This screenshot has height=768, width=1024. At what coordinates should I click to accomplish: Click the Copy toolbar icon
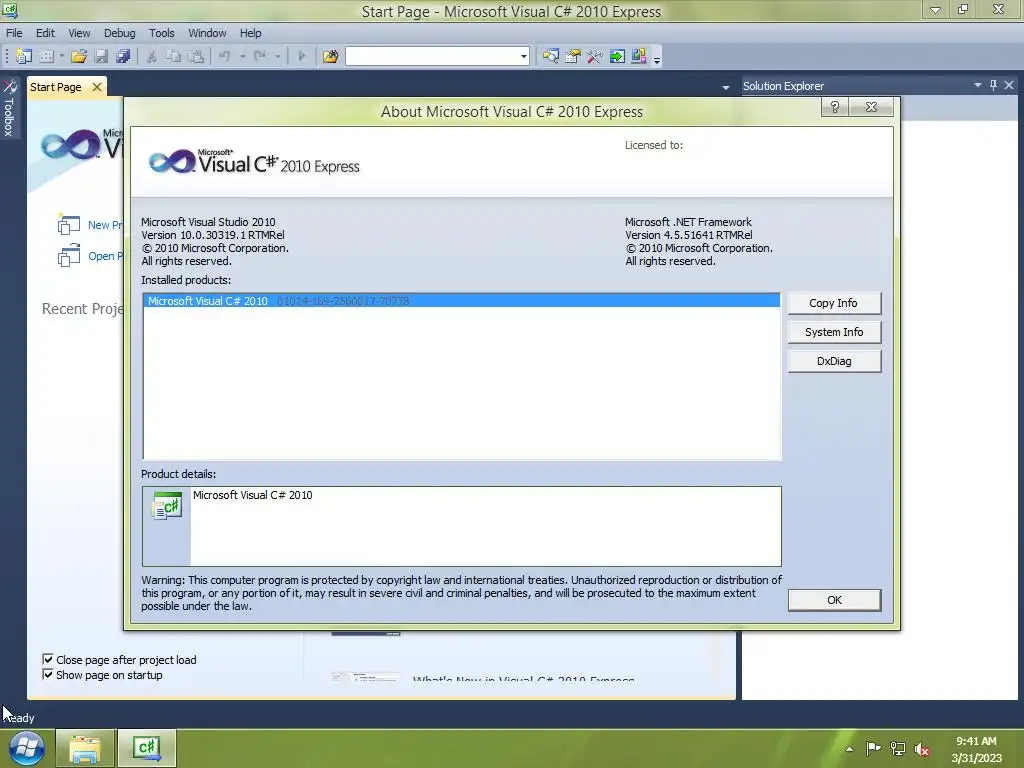pos(173,56)
